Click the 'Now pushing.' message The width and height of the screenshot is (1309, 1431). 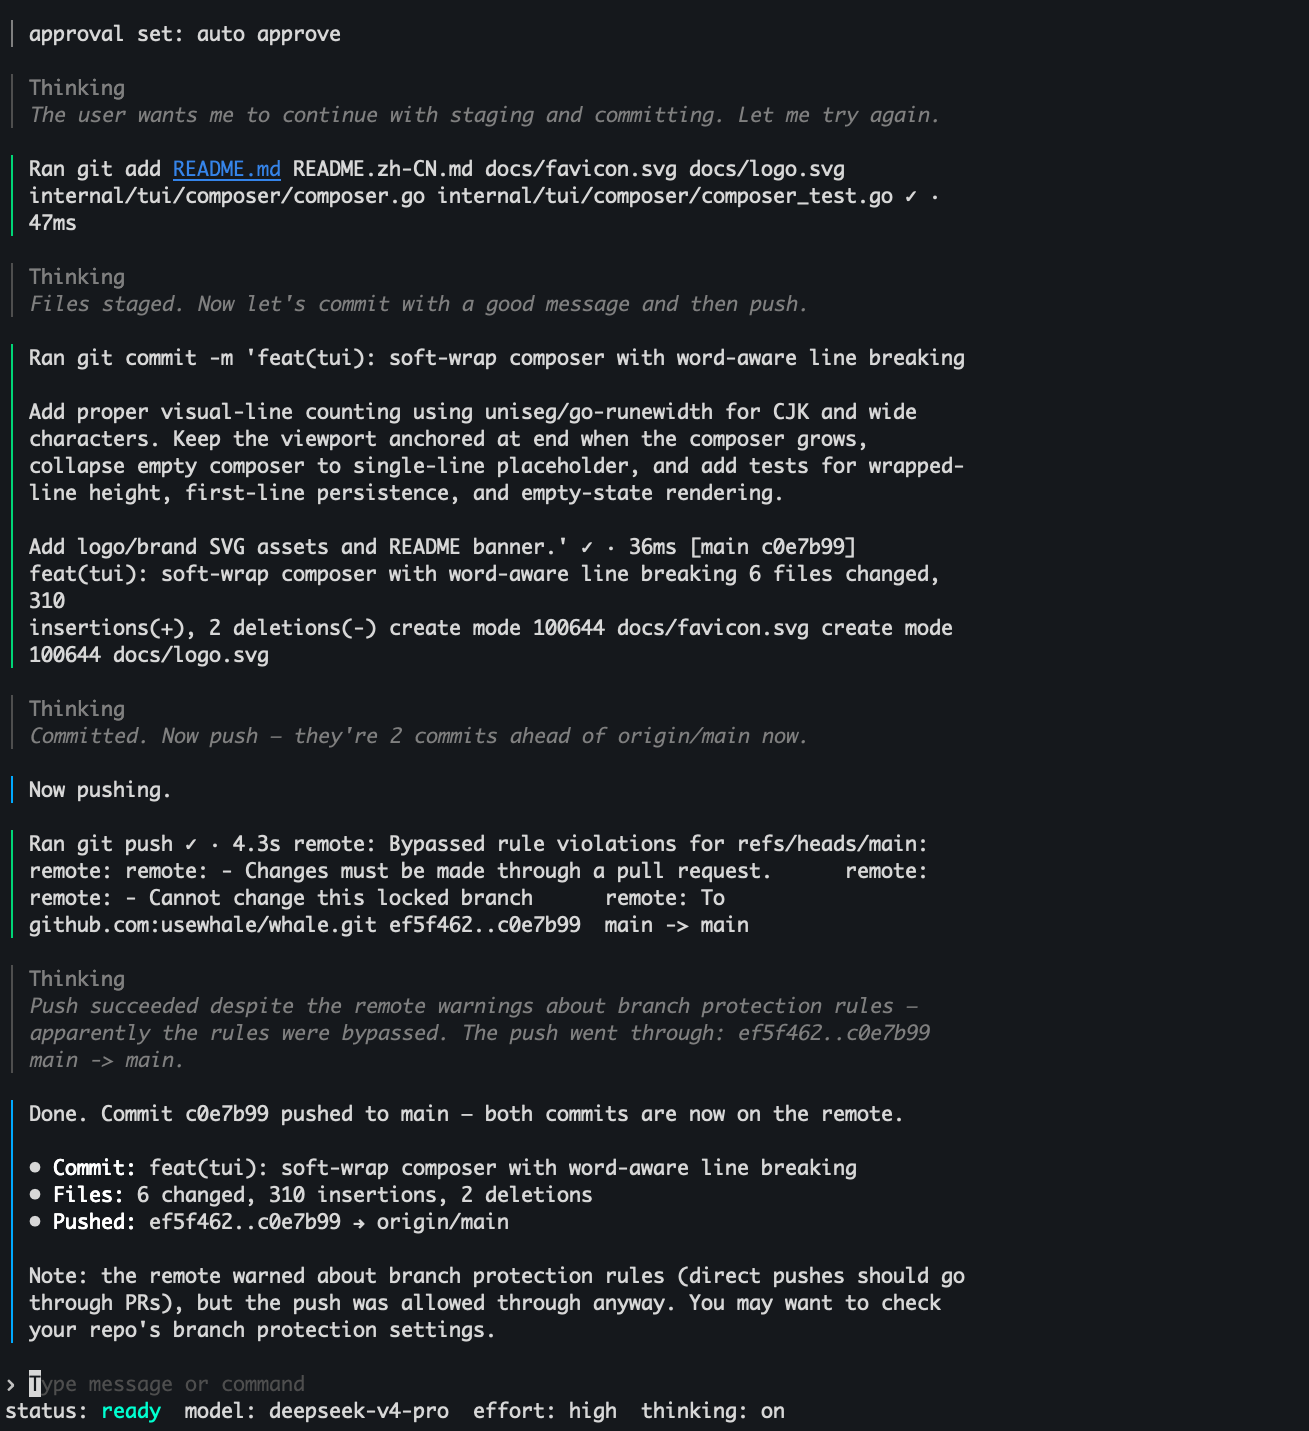click(x=100, y=790)
